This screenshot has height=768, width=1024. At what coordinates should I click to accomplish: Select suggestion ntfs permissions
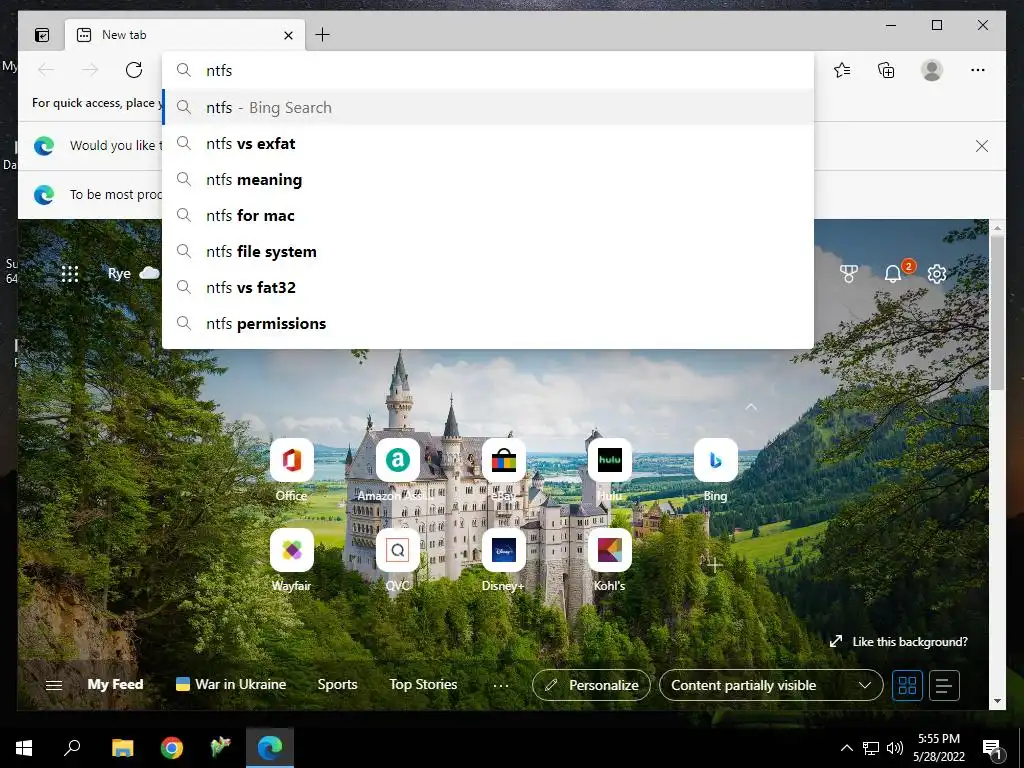pyautogui.click(x=488, y=323)
